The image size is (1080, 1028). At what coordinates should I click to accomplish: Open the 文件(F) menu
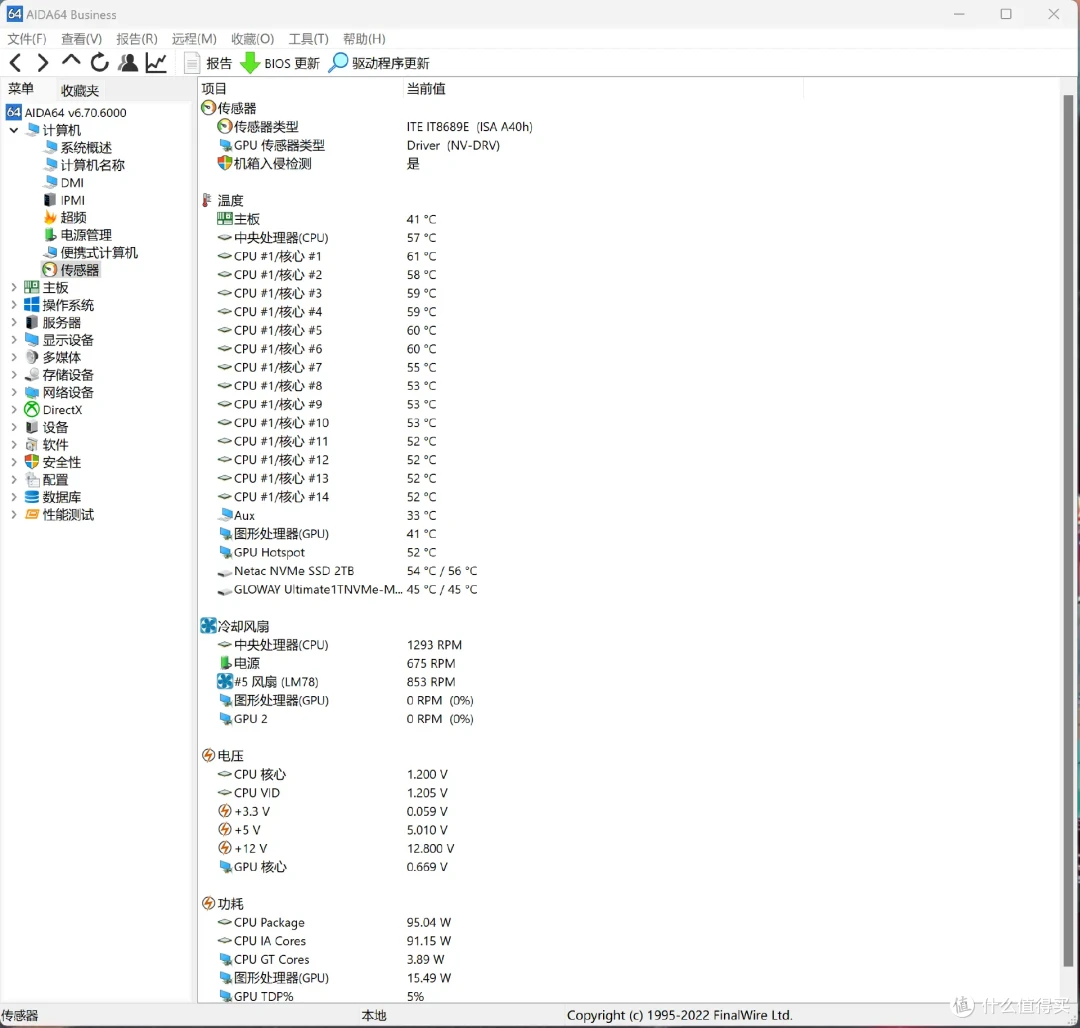[27, 39]
